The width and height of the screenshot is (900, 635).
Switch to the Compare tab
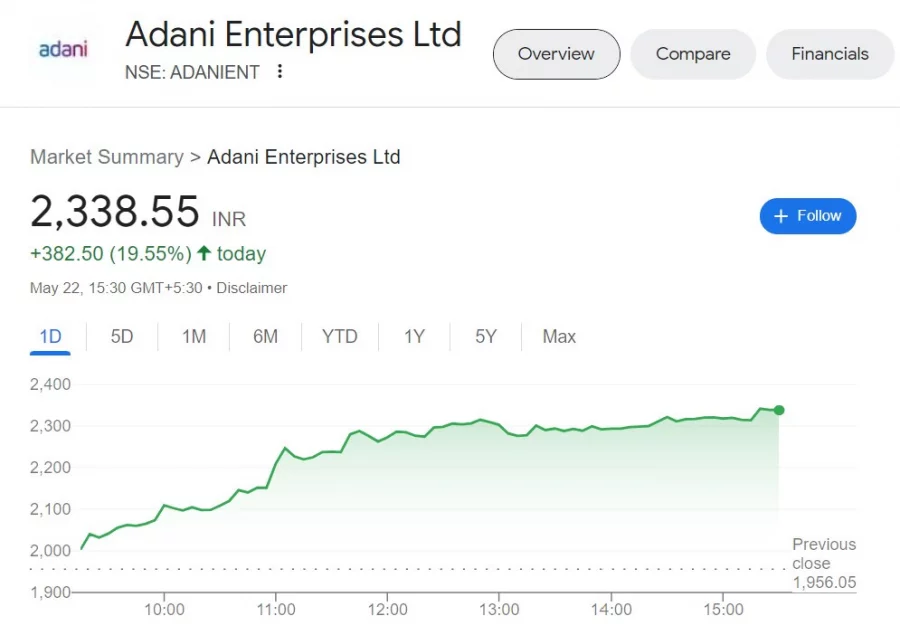[x=693, y=54]
